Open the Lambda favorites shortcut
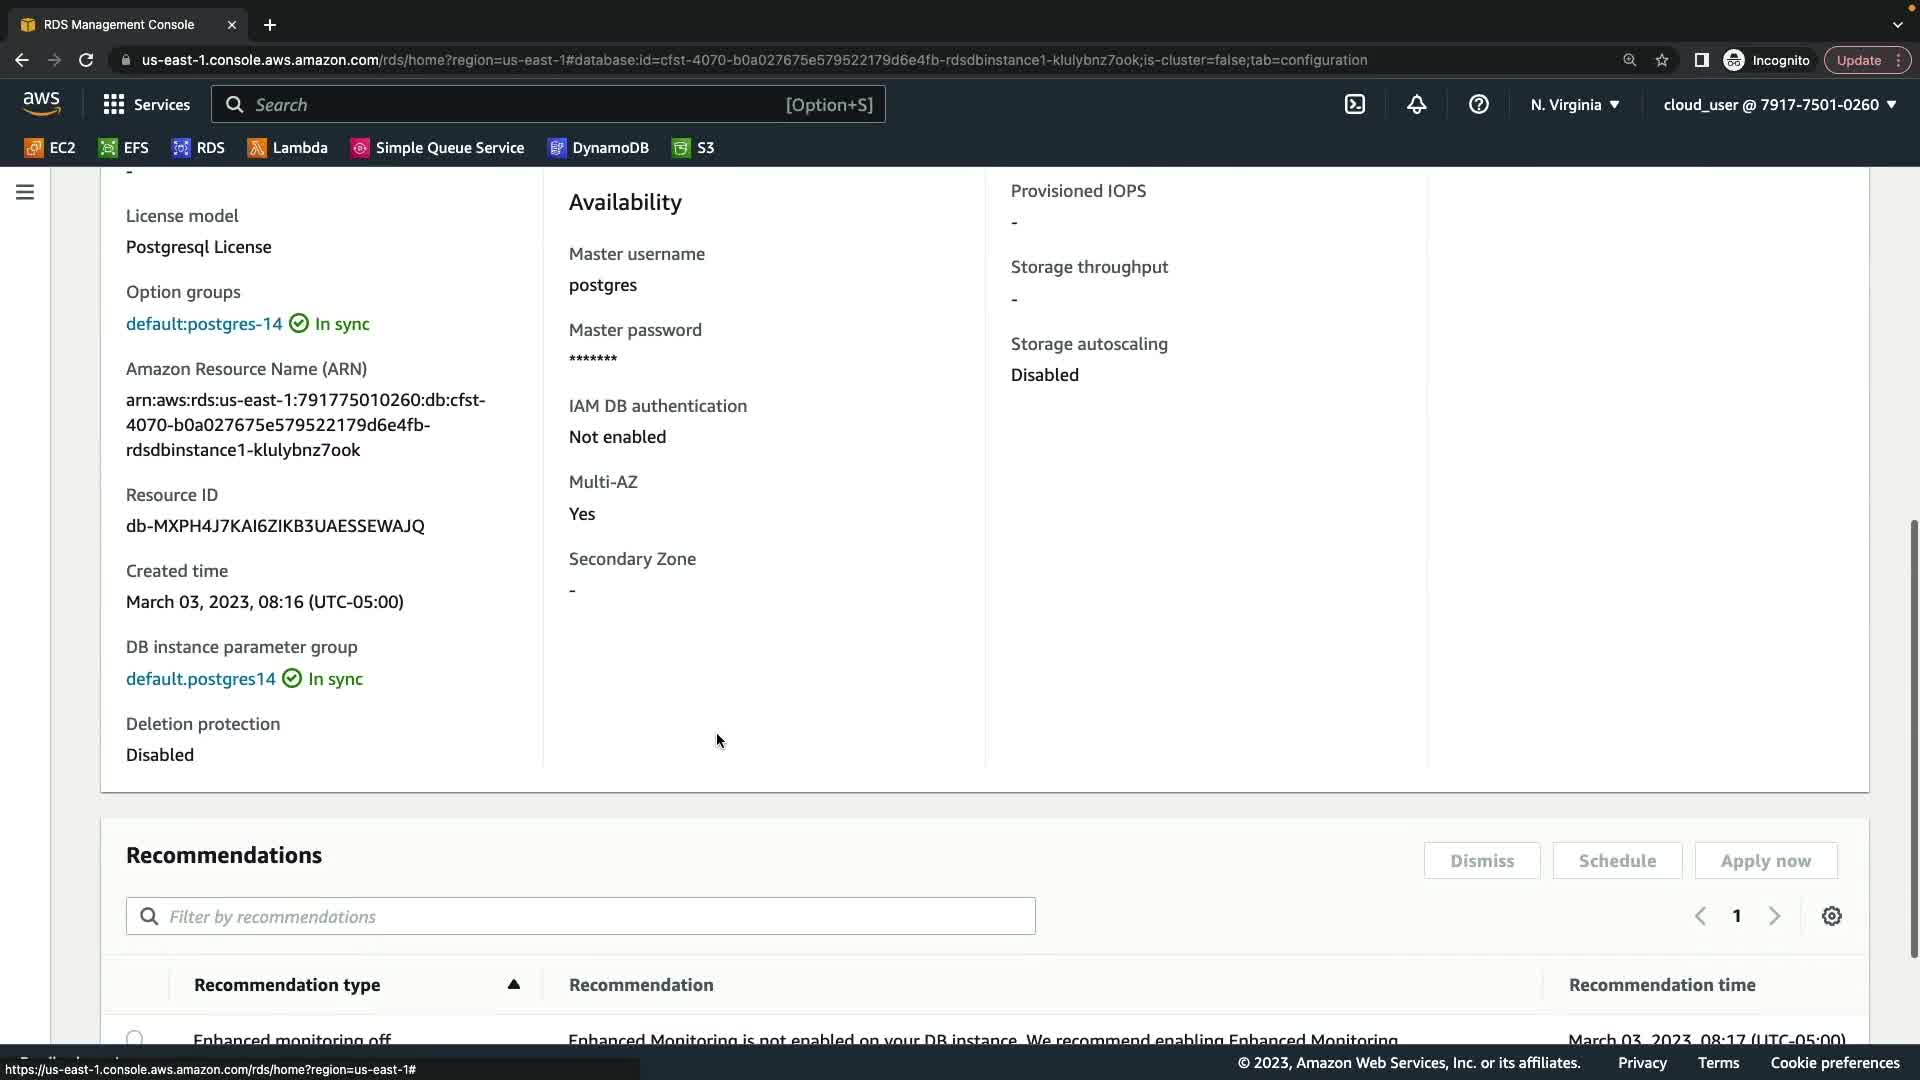The width and height of the screenshot is (1920, 1080). (x=288, y=148)
